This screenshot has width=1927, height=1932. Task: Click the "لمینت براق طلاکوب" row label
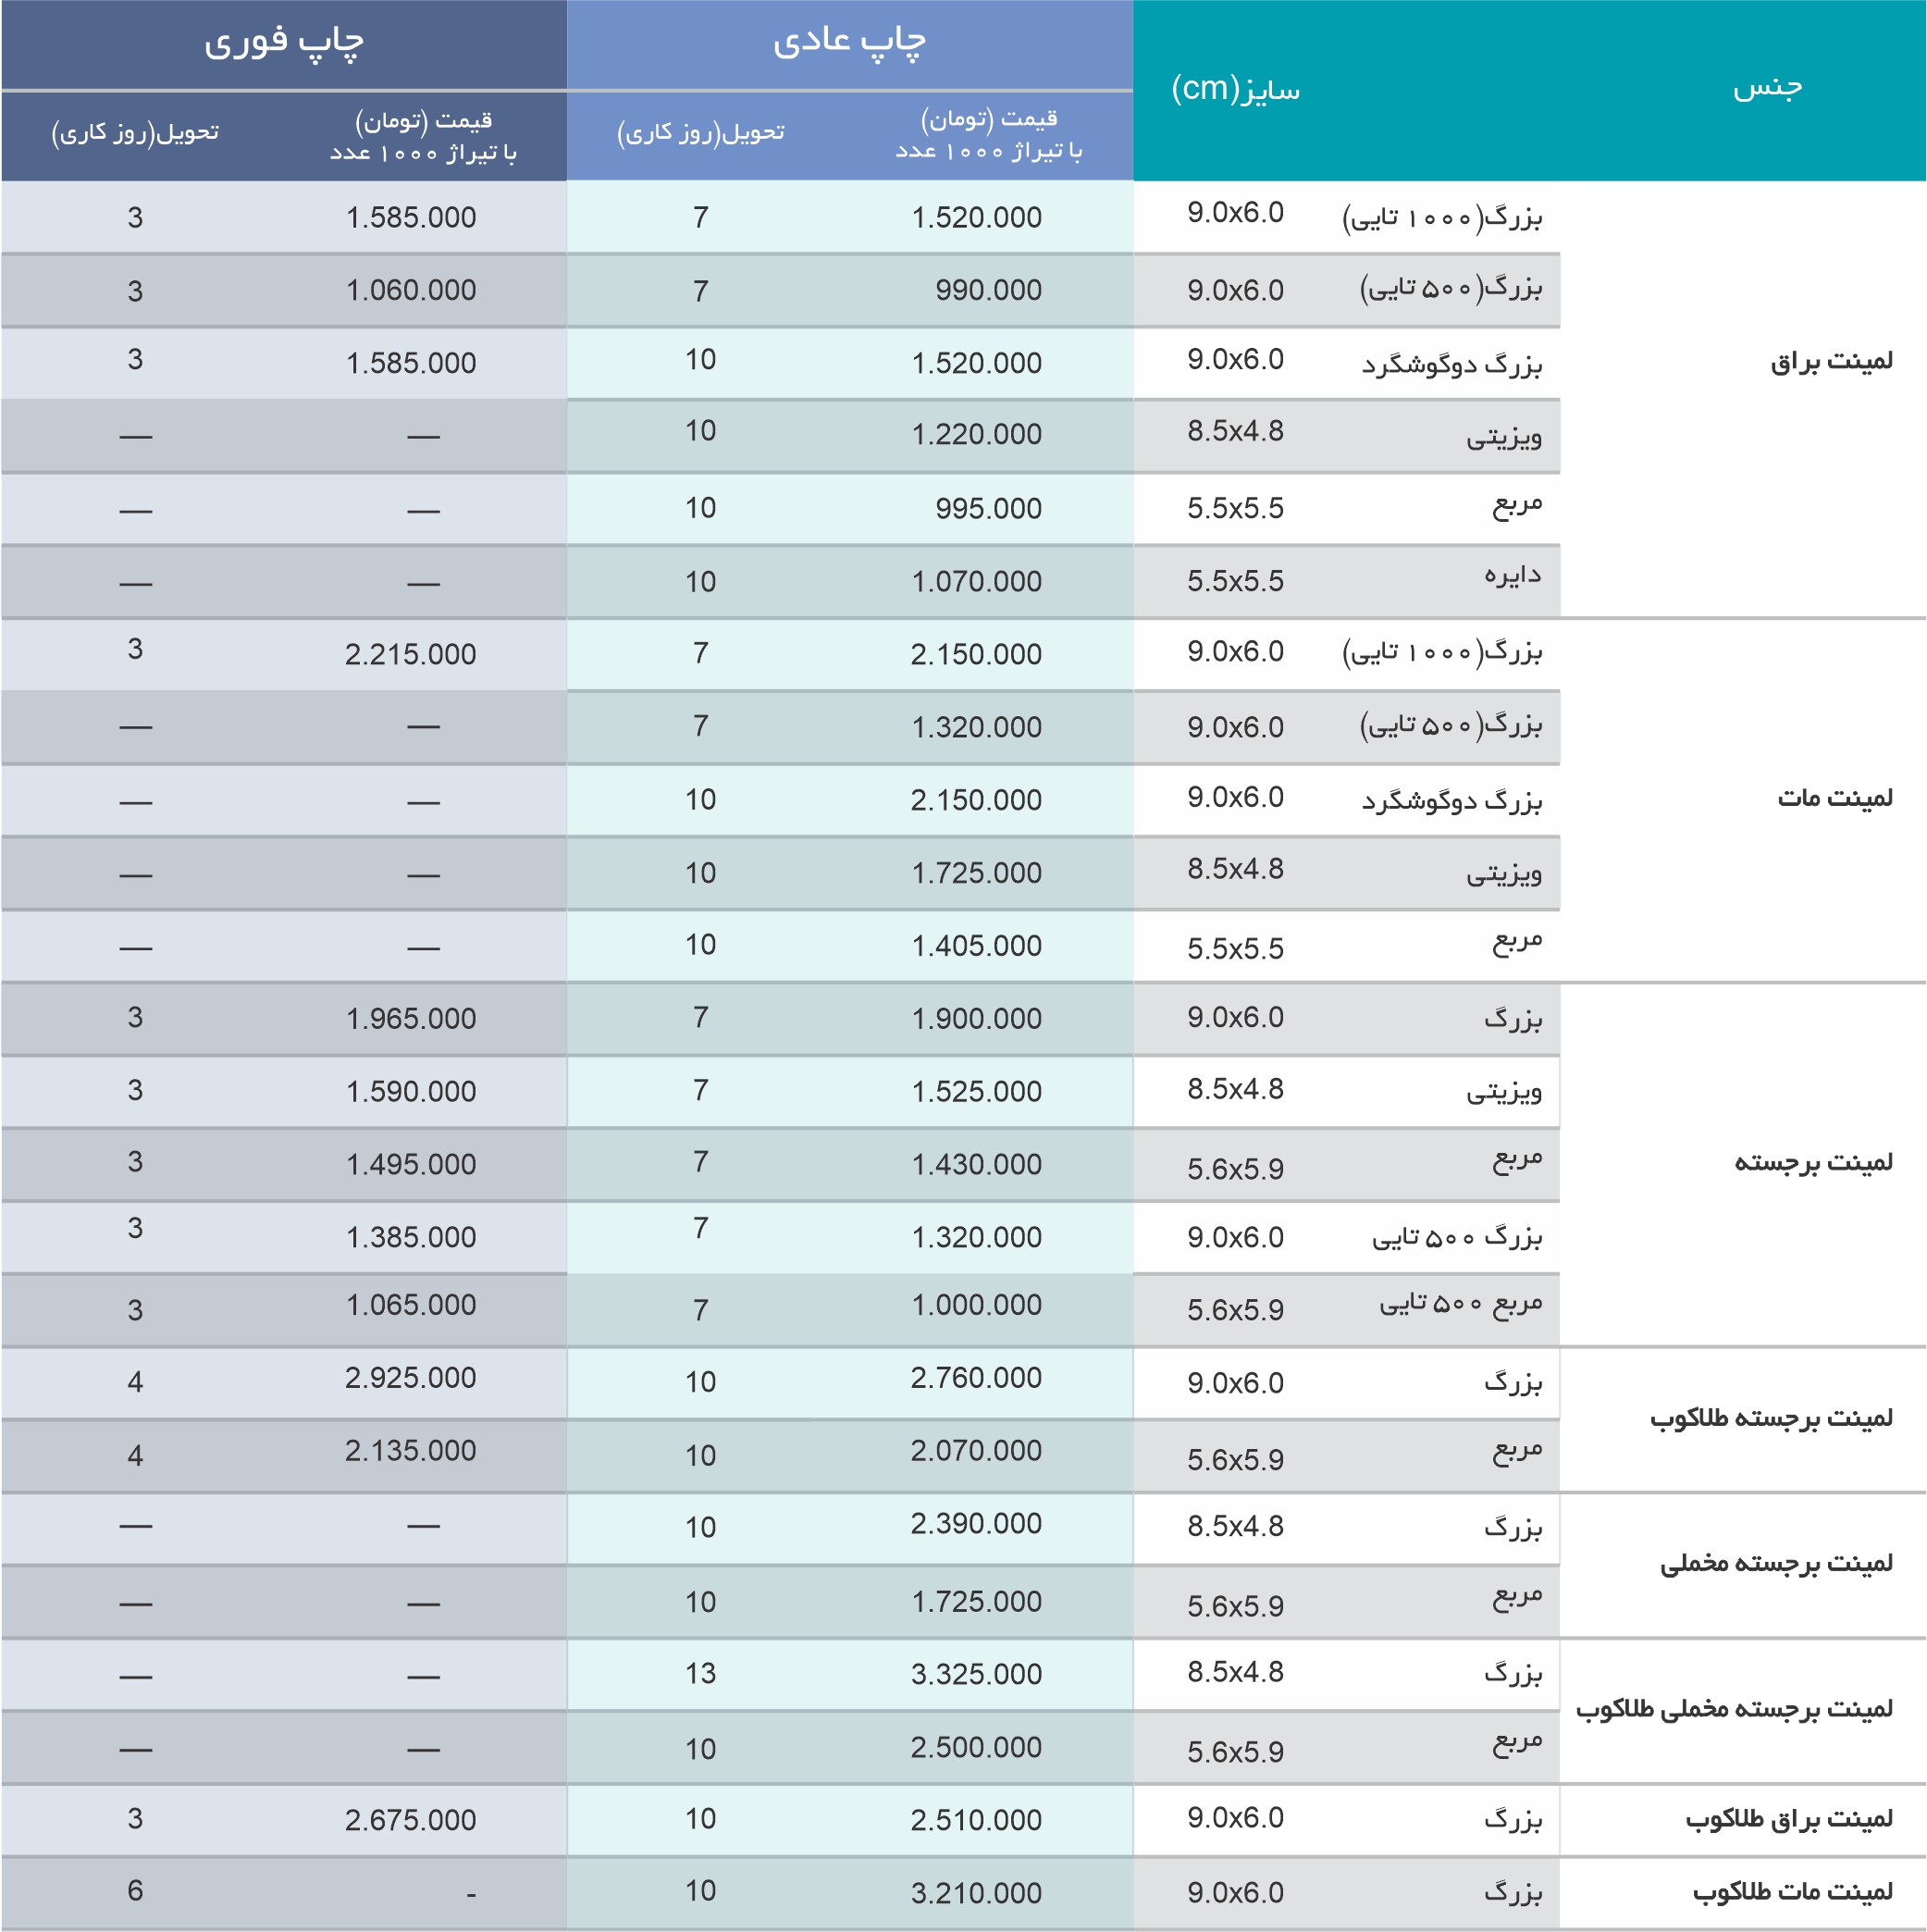(x=1789, y=1819)
